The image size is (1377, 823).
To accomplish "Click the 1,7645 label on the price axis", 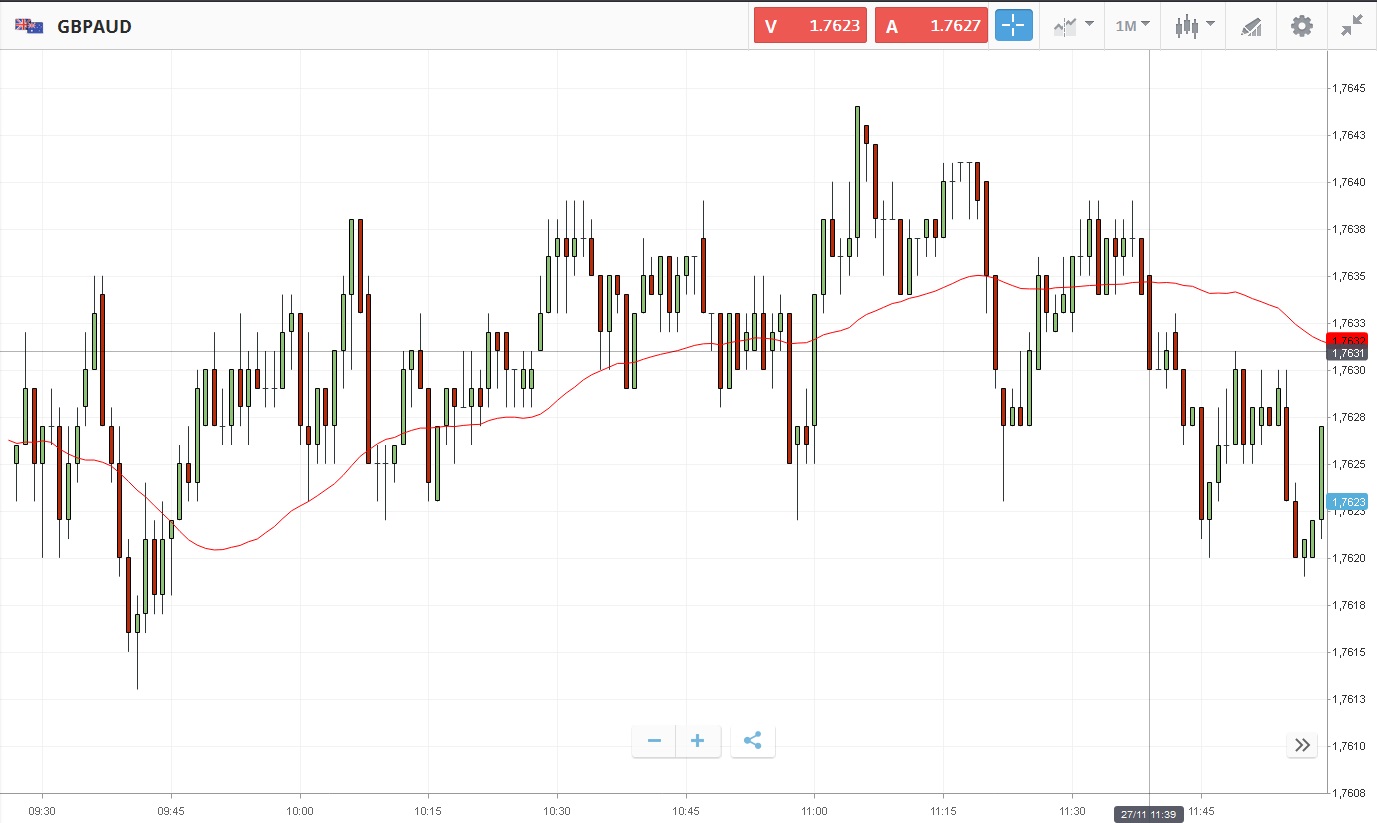I will (x=1349, y=88).
